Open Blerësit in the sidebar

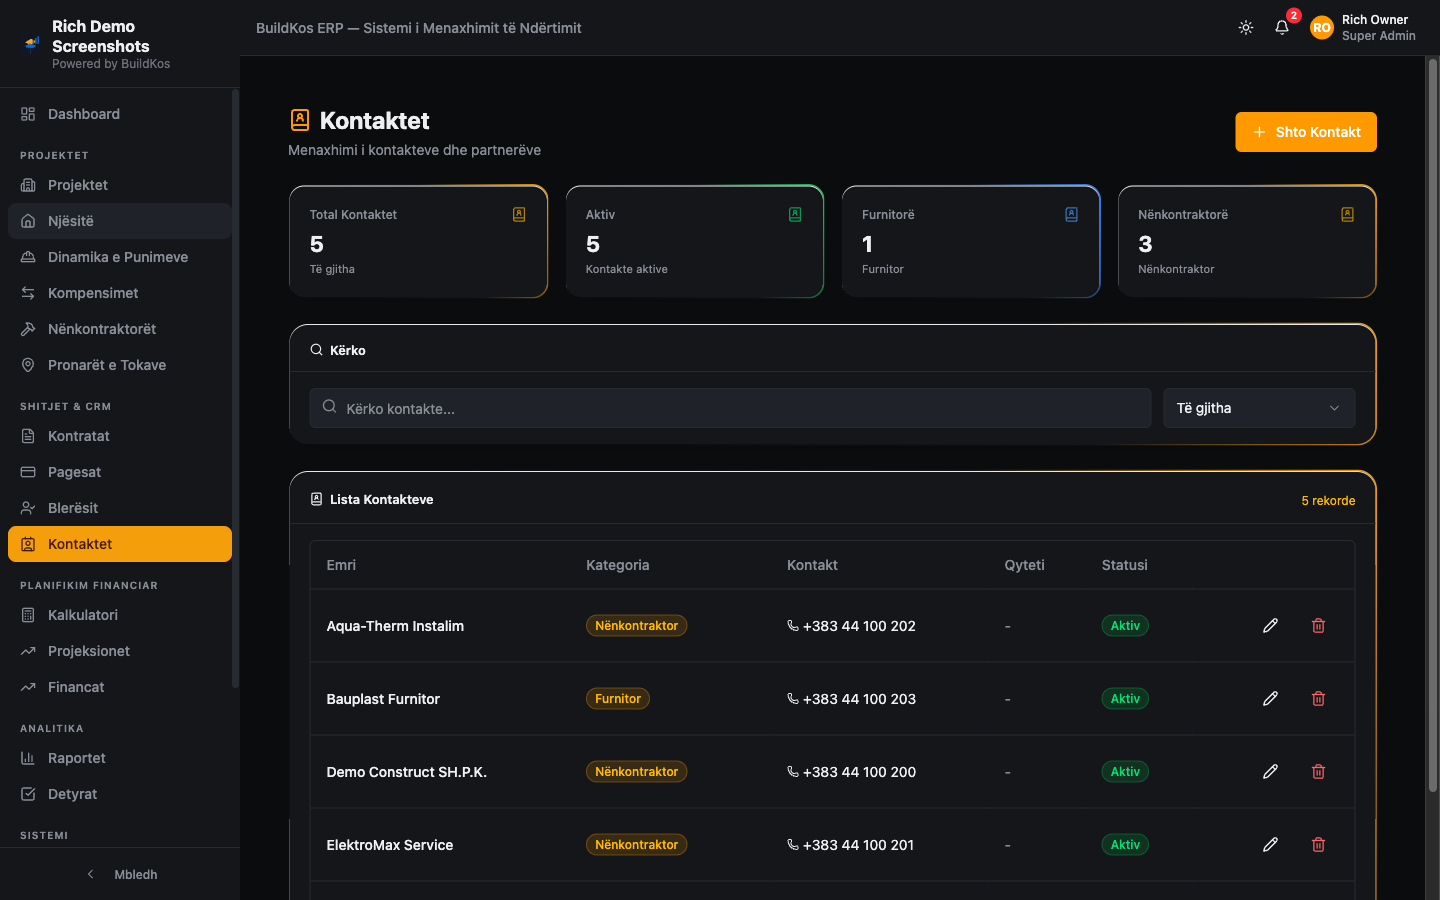tap(120, 508)
